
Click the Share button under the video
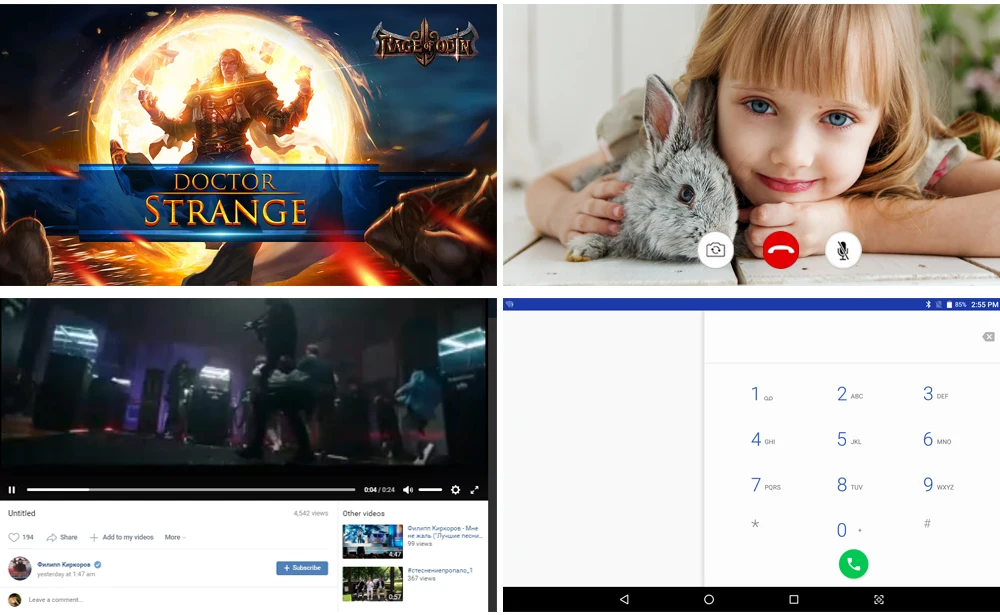pos(62,537)
